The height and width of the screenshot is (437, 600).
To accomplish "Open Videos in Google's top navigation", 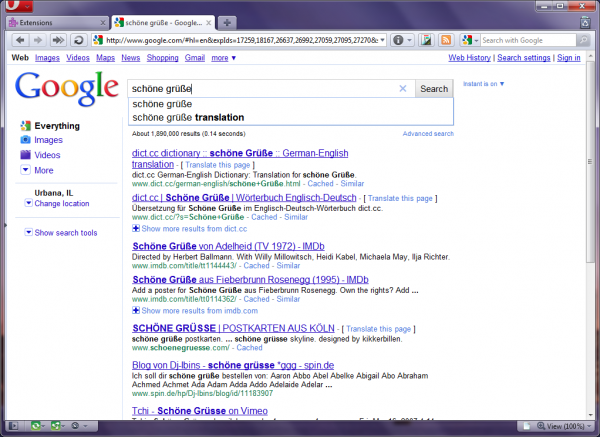I will coord(78,58).
